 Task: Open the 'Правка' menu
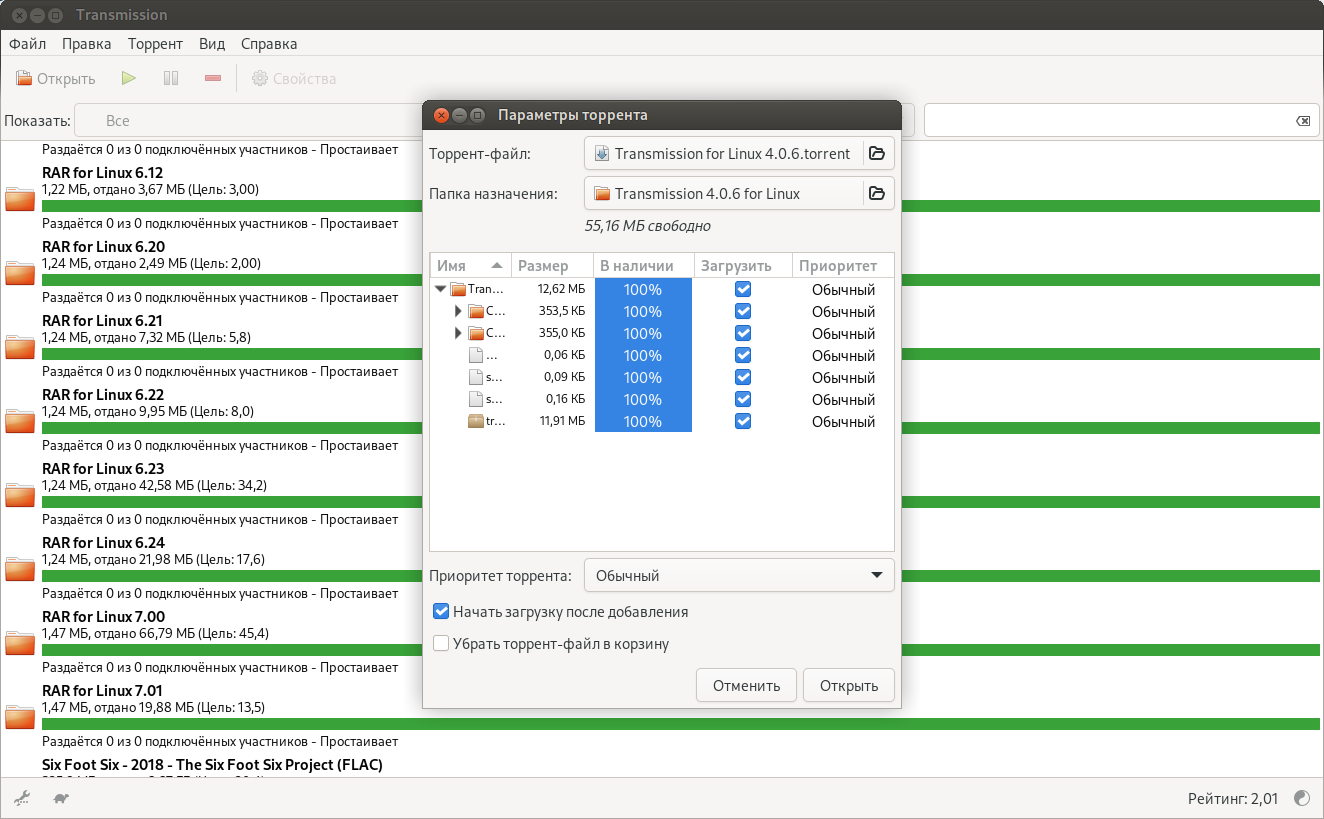[86, 44]
